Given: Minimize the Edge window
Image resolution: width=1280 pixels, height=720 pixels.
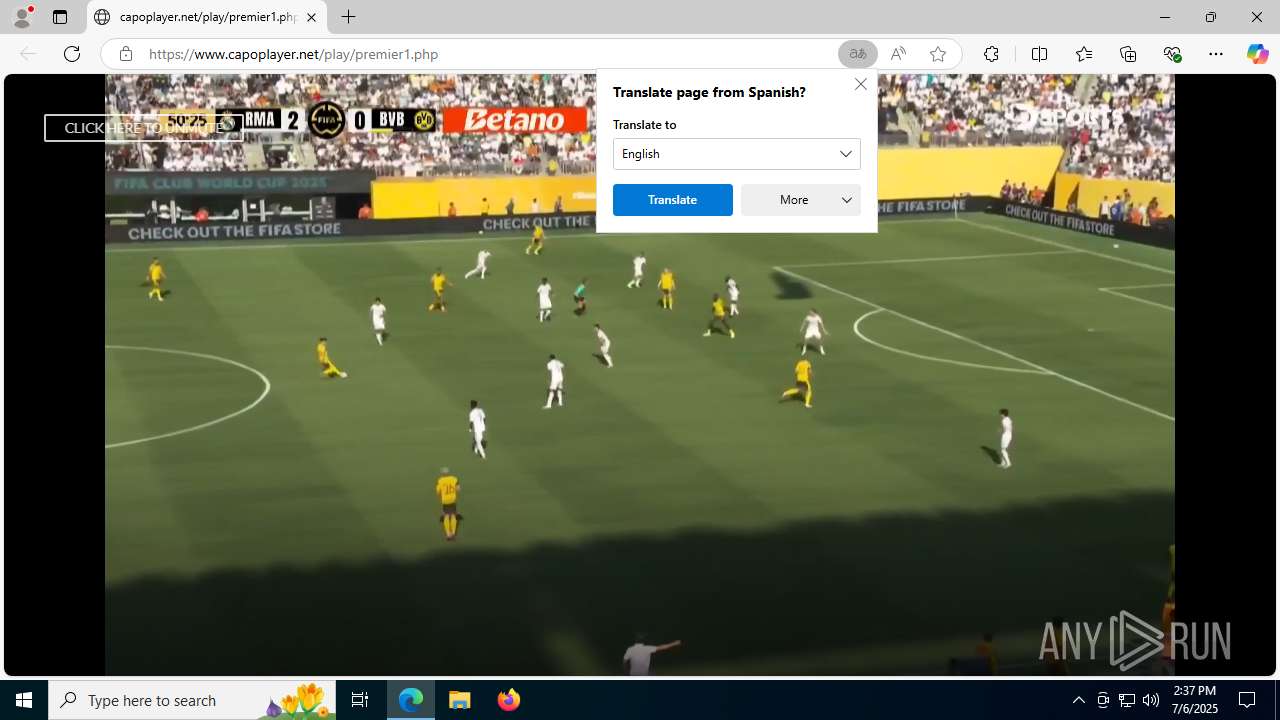Looking at the screenshot, I should (1164, 17).
